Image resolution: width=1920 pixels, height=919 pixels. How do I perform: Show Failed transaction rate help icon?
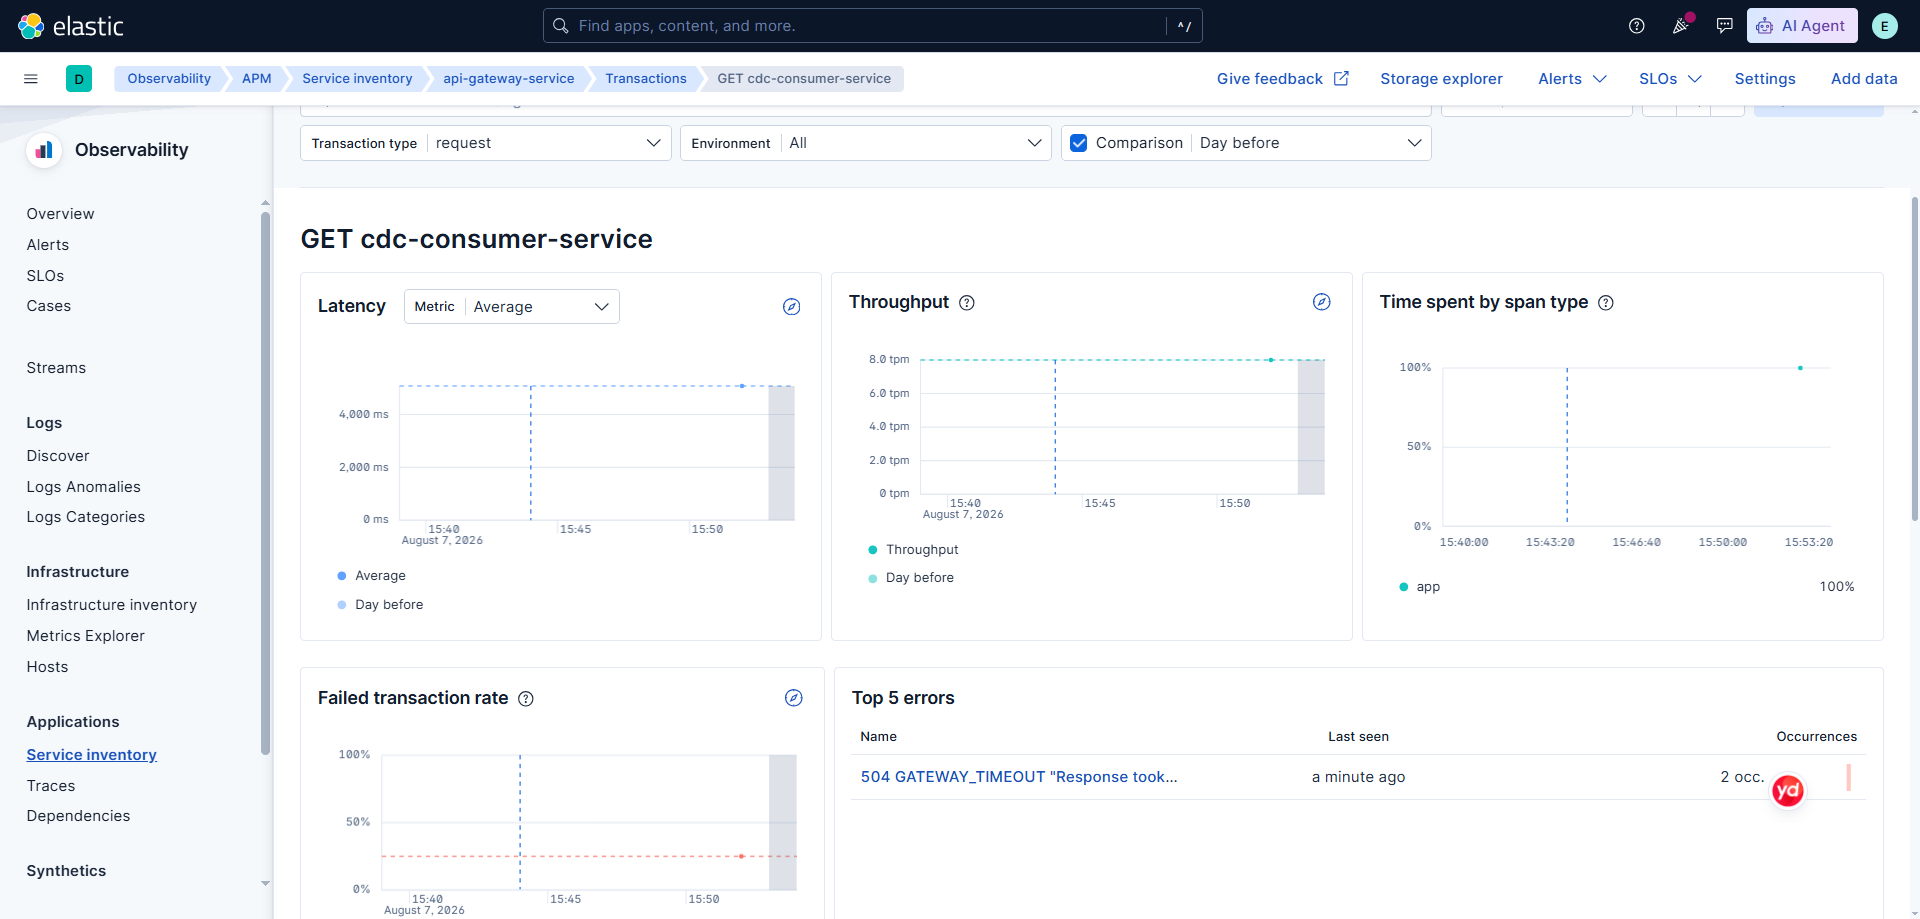point(526,699)
